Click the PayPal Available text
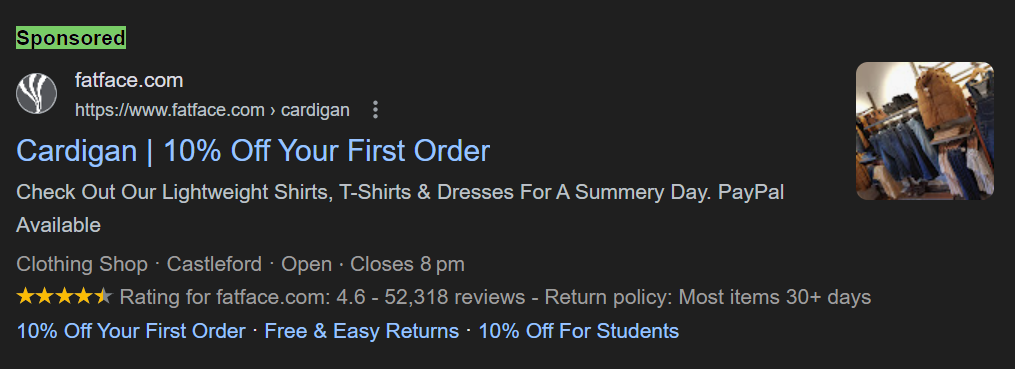 pyautogui.click(x=751, y=192)
